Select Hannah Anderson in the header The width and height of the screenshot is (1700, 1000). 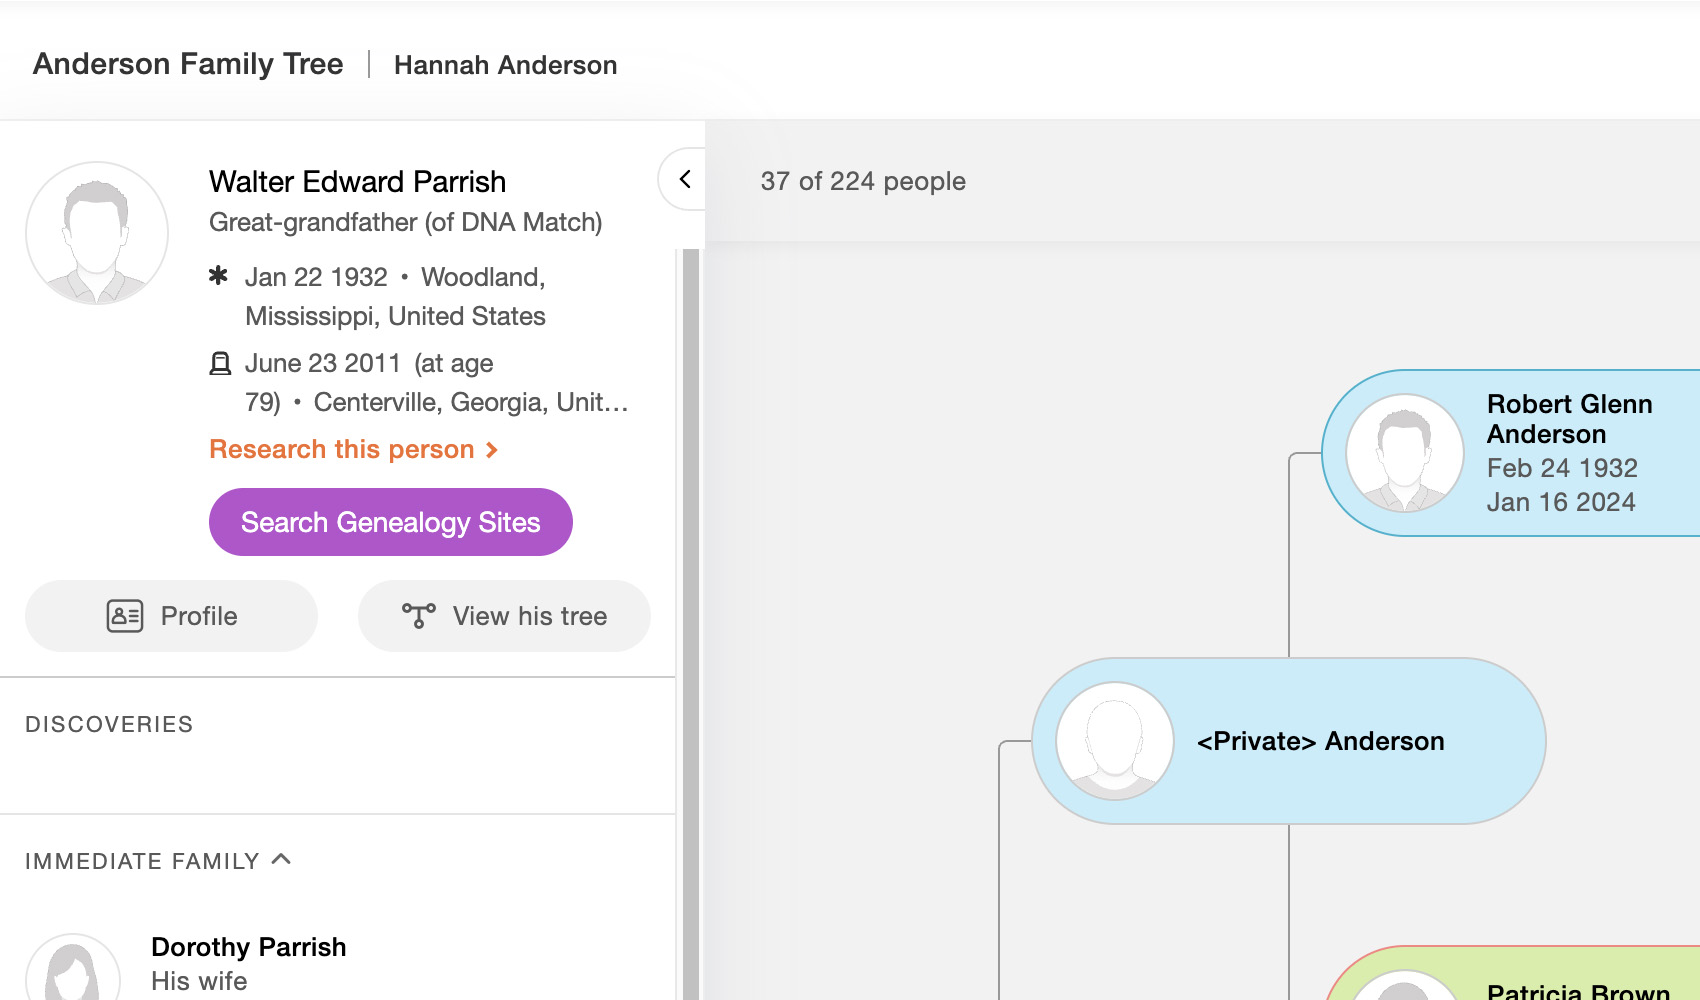pyautogui.click(x=505, y=65)
